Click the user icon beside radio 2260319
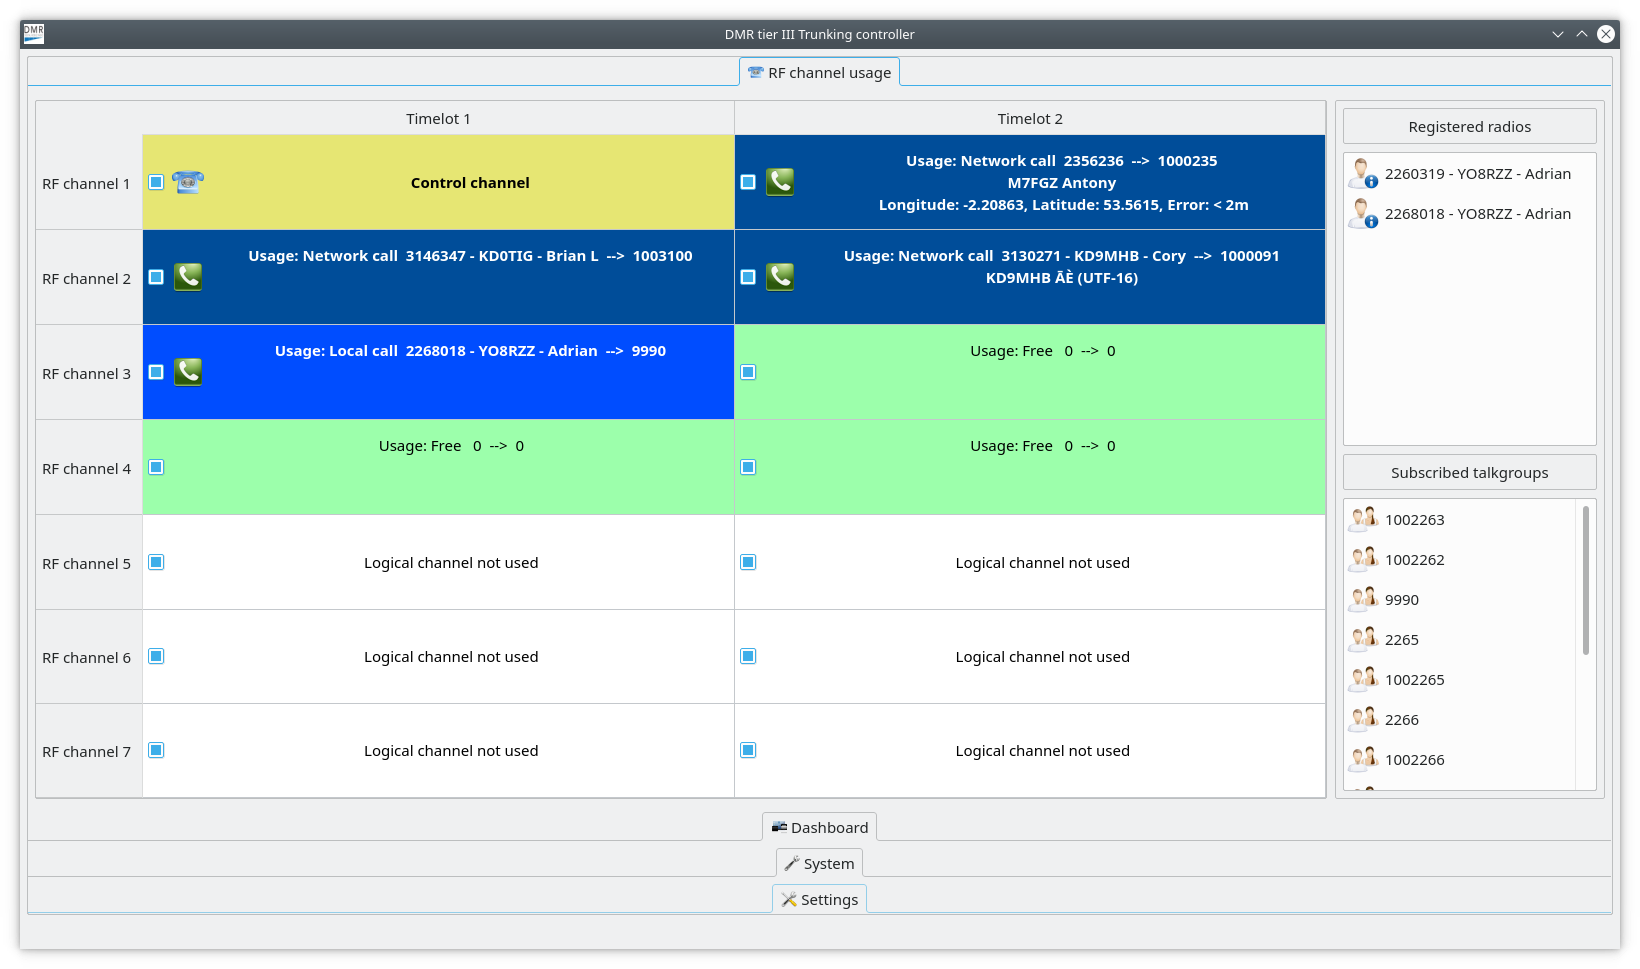 coord(1363,174)
